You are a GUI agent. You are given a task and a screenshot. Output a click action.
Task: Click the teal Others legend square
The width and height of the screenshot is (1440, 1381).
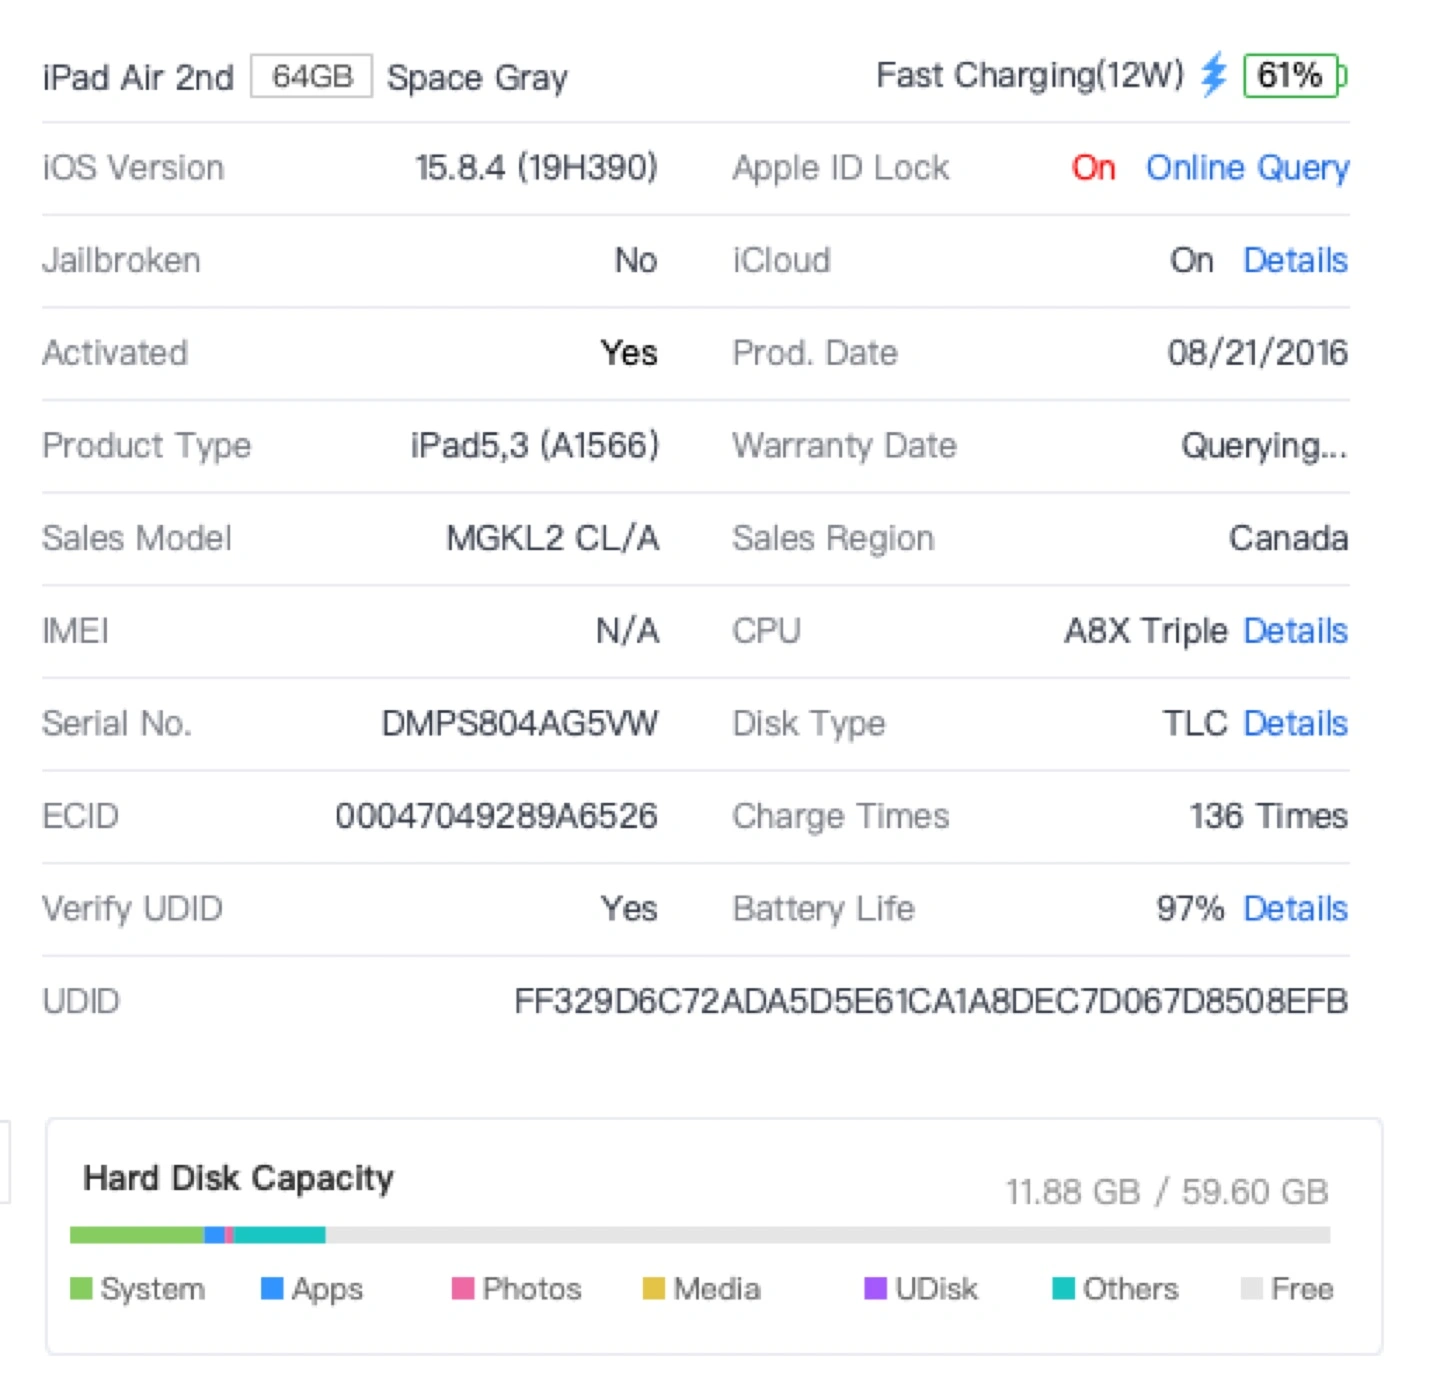coord(1063,1288)
